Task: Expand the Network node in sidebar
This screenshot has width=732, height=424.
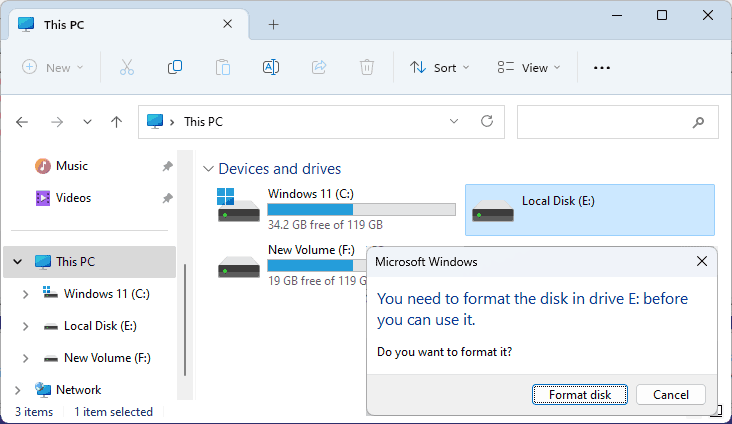Action: coord(17,390)
